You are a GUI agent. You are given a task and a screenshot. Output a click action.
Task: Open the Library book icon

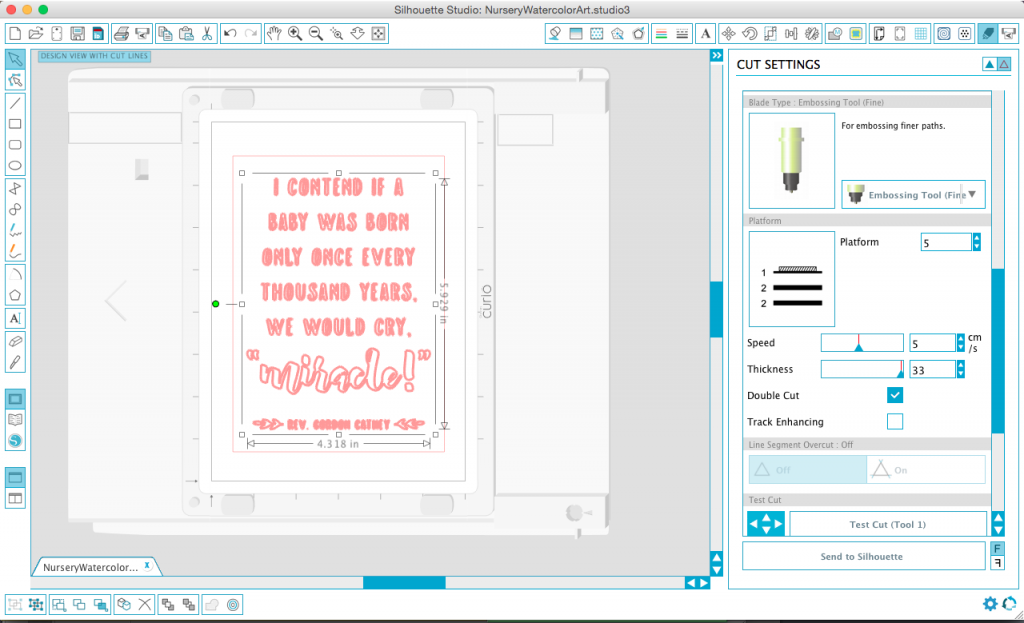[15, 420]
